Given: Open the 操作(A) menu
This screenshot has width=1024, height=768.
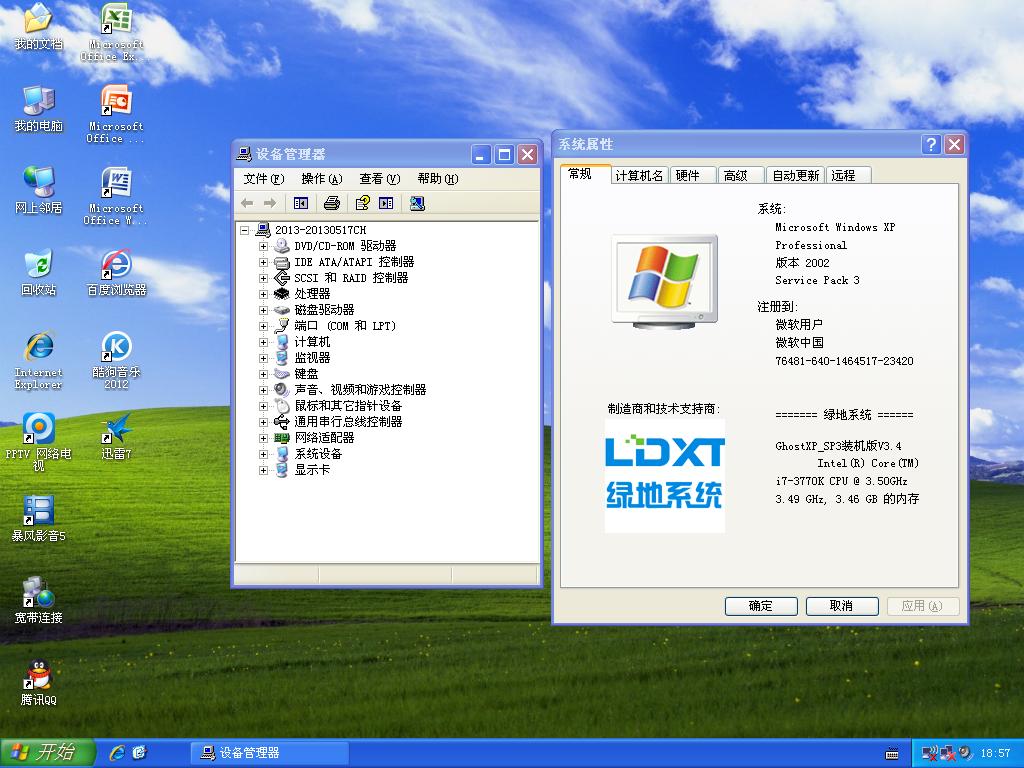Looking at the screenshot, I should (321, 179).
